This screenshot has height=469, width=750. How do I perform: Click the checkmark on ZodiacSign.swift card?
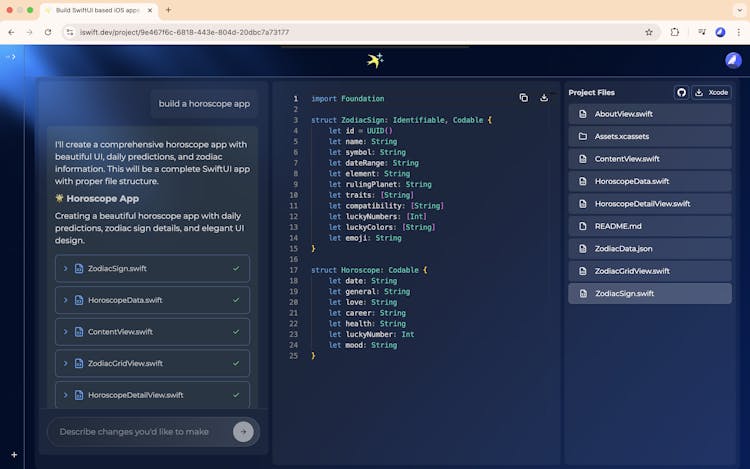click(x=236, y=269)
